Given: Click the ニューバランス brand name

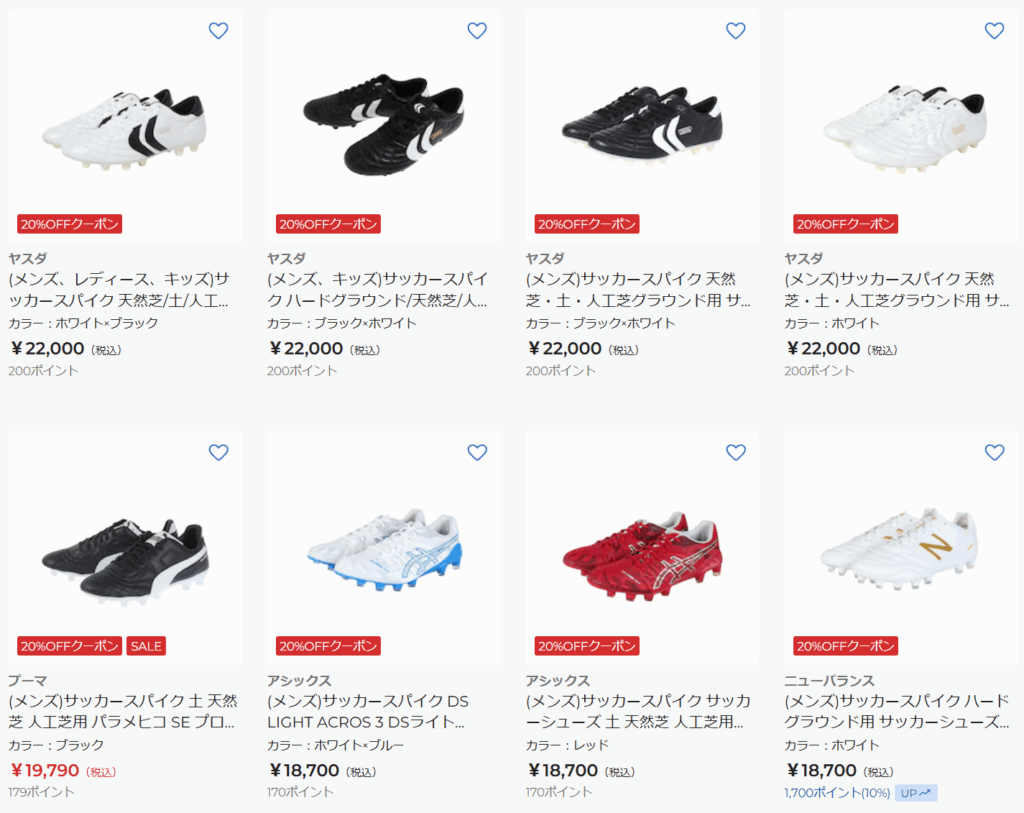Looking at the screenshot, I should 829,680.
